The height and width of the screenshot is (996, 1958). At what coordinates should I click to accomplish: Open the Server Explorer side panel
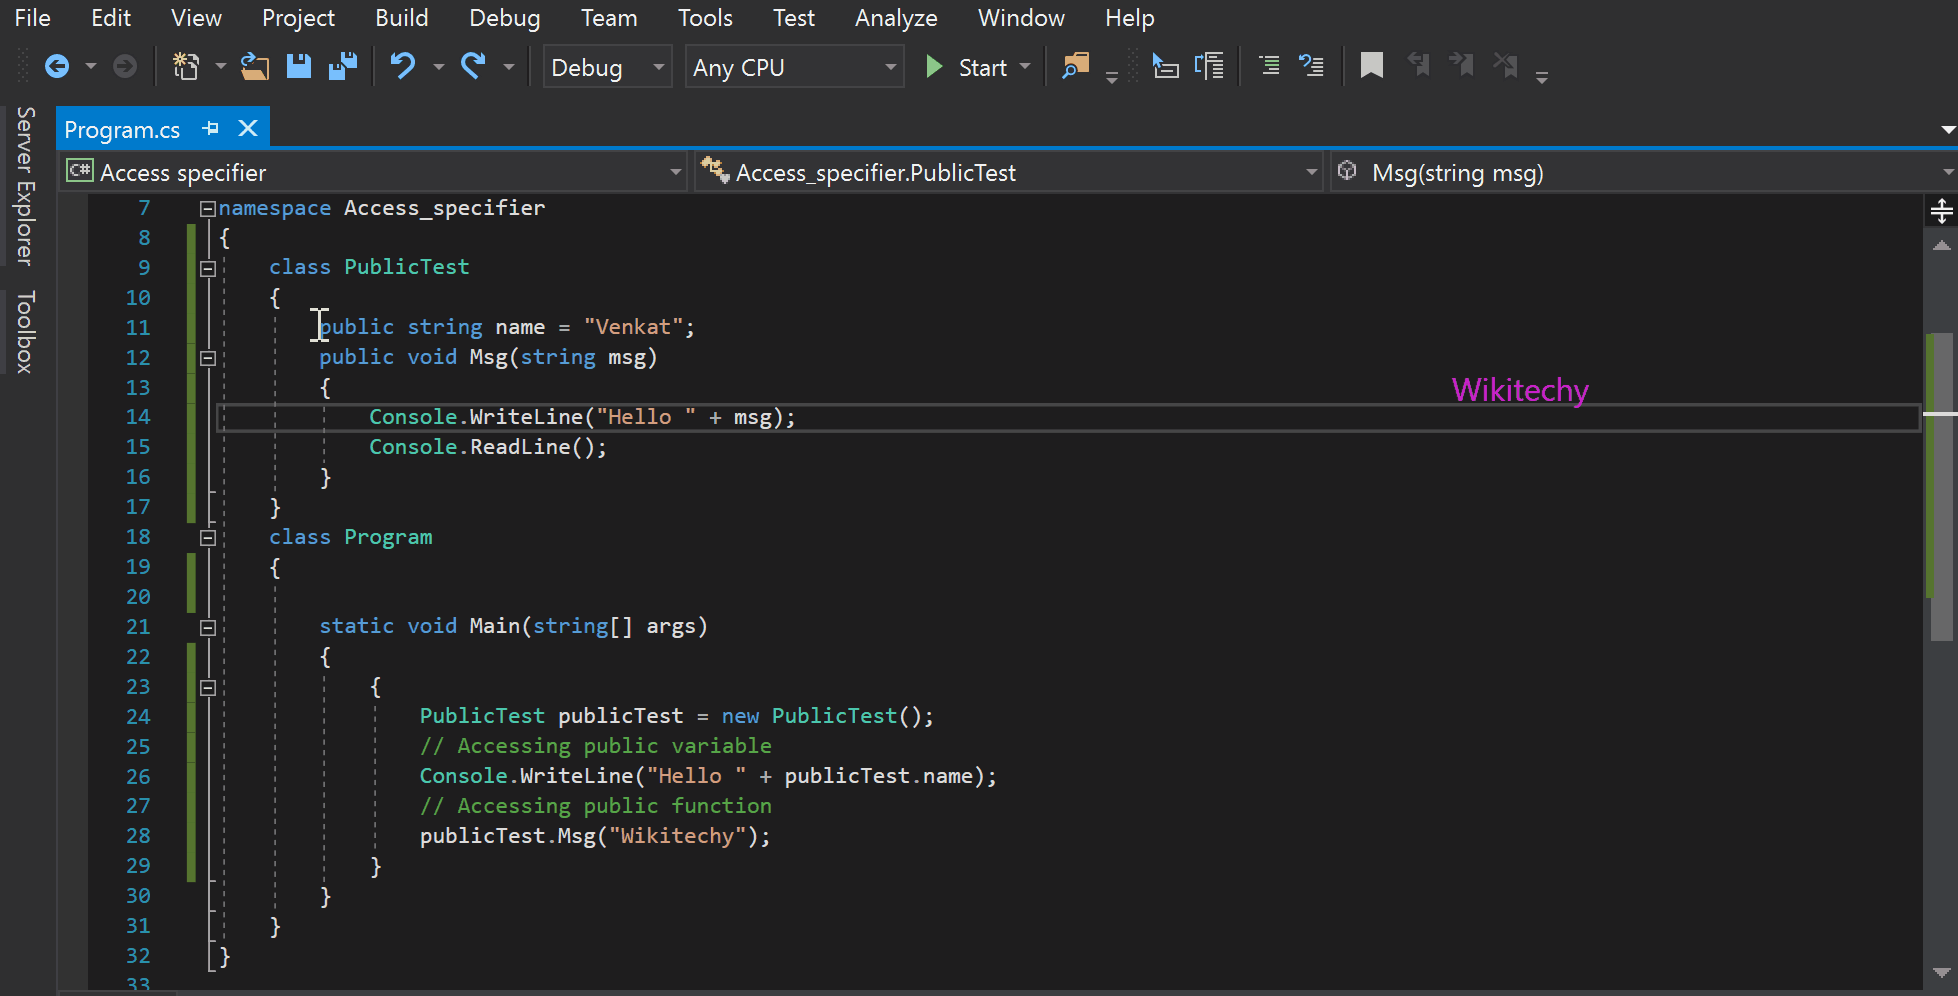tap(26, 186)
